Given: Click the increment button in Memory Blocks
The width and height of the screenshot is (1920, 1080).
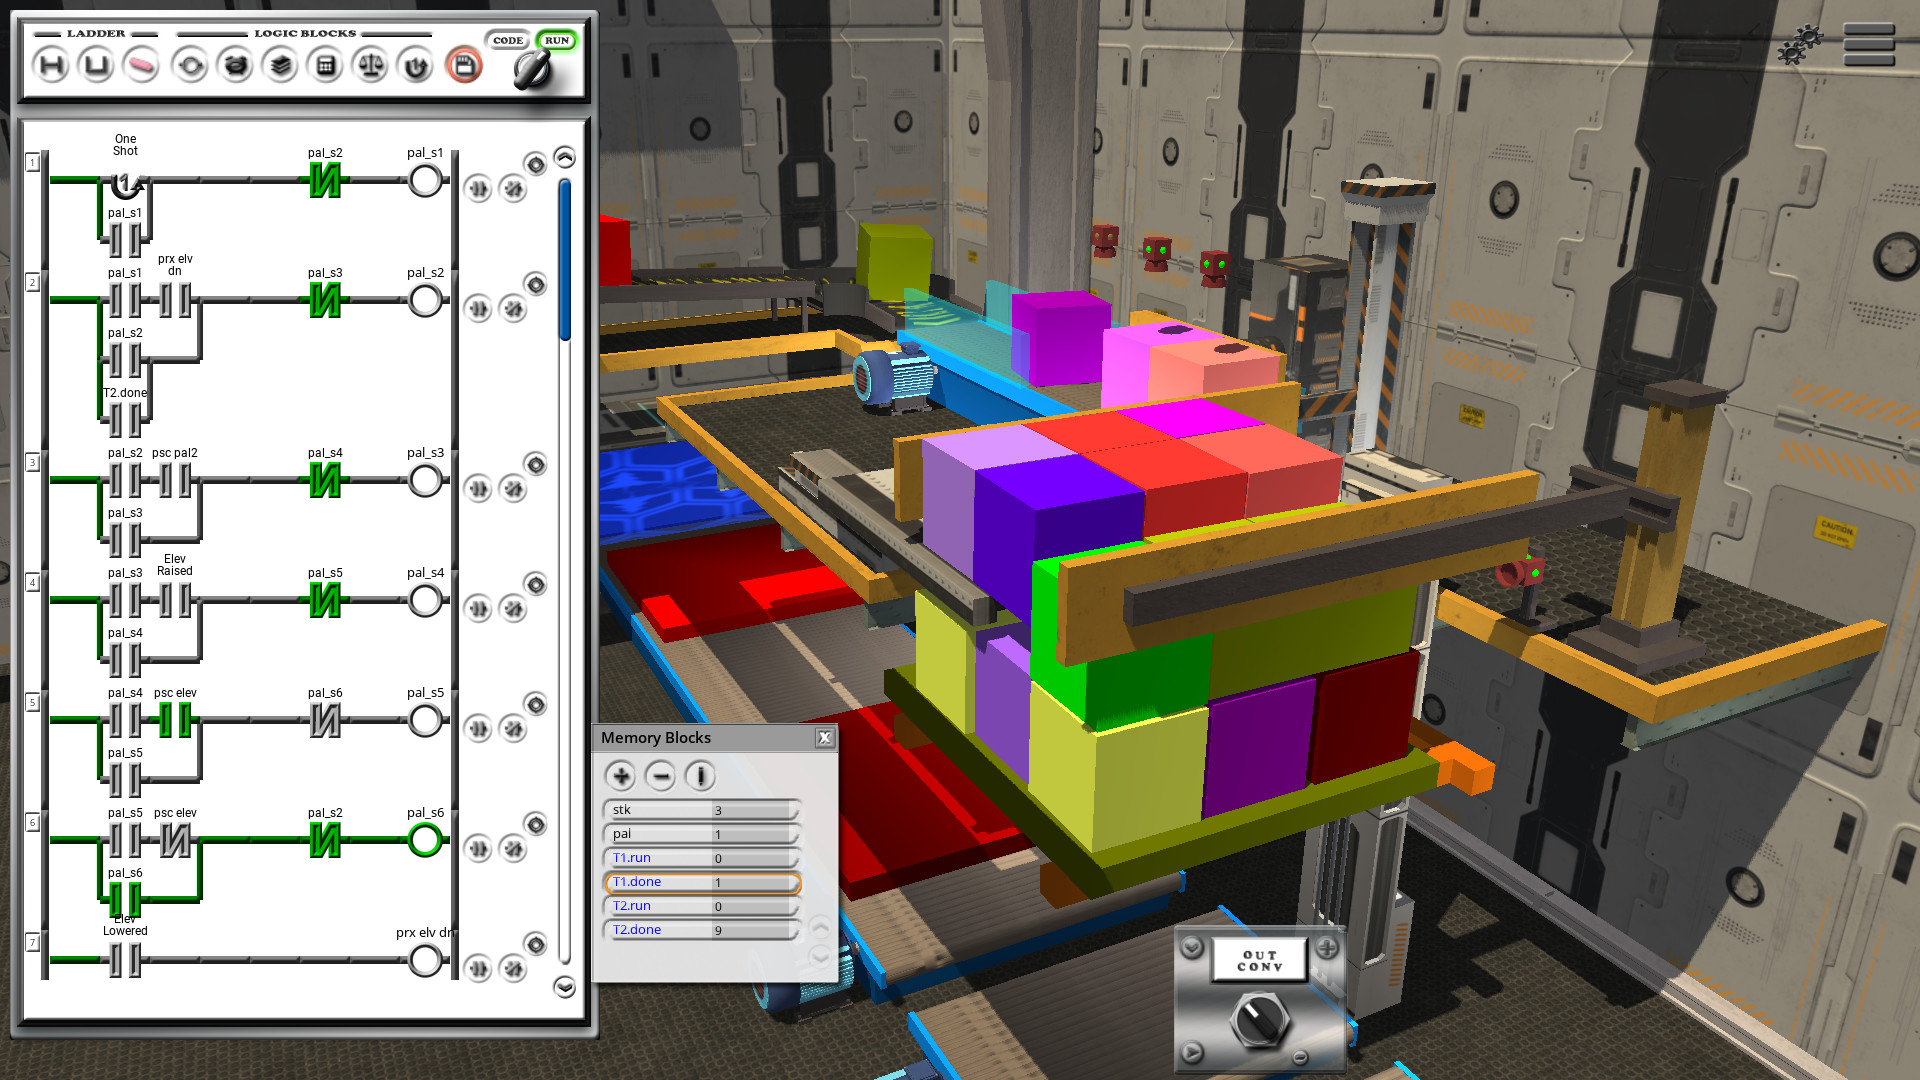Looking at the screenshot, I should 620,775.
